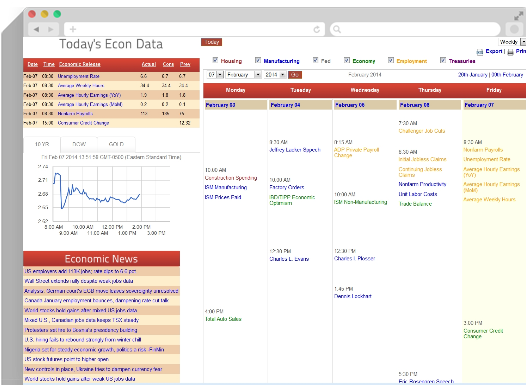
Task: Open Nonfarm Productivity event on Thursday
Action: (422, 184)
